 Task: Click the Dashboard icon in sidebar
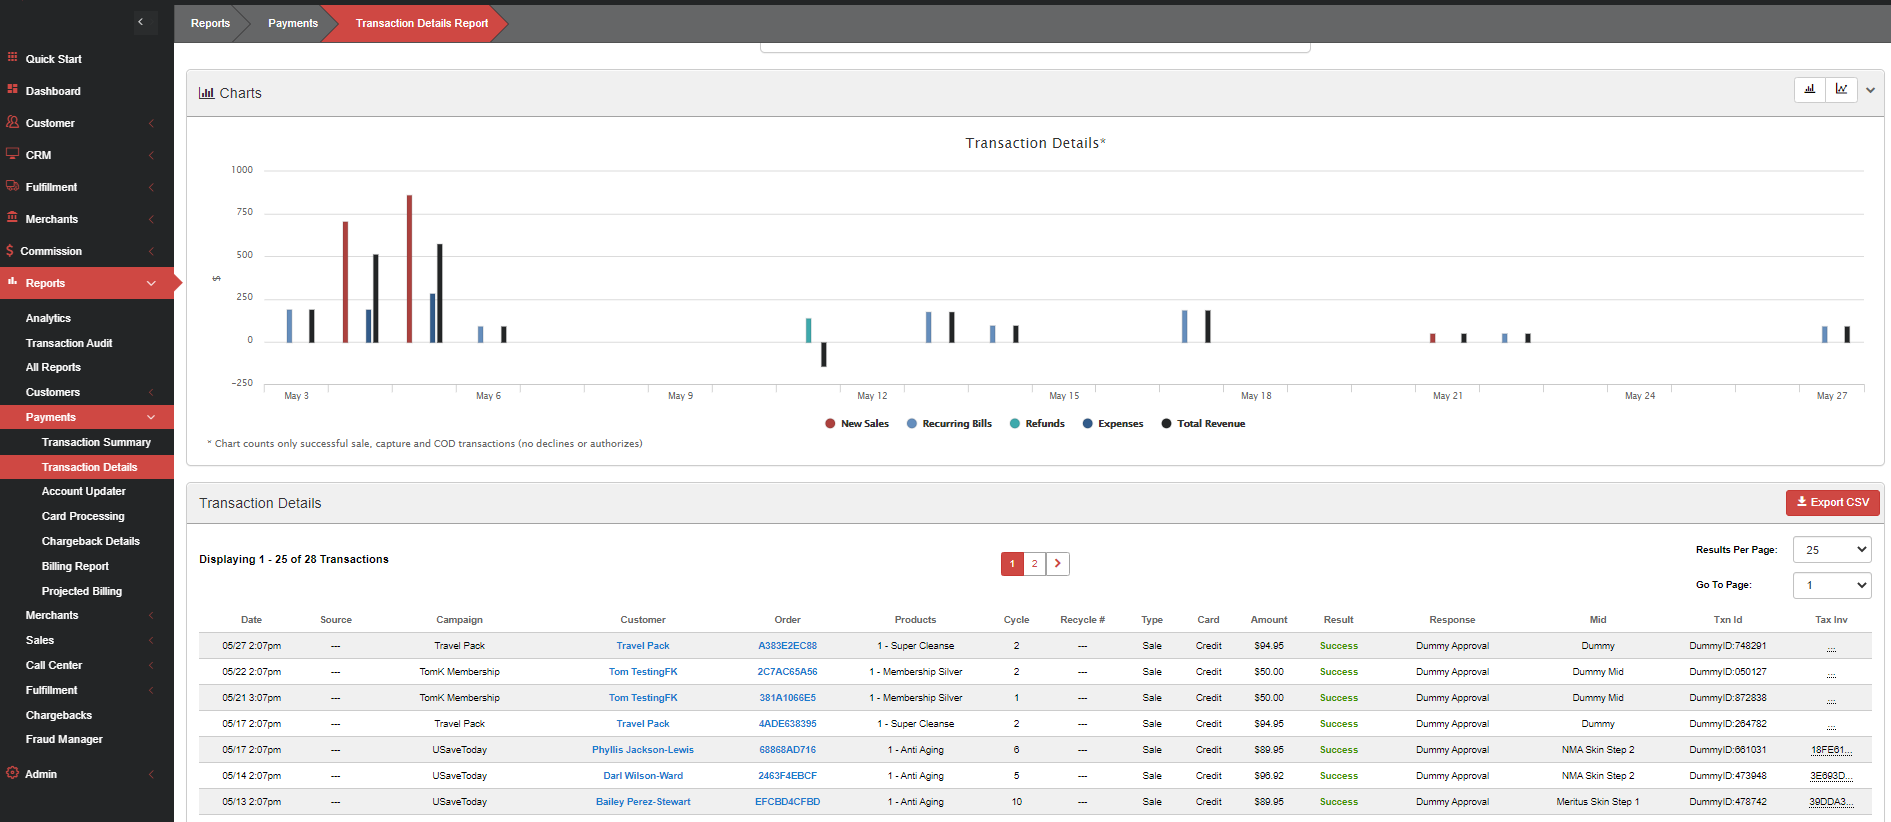[x=13, y=90]
